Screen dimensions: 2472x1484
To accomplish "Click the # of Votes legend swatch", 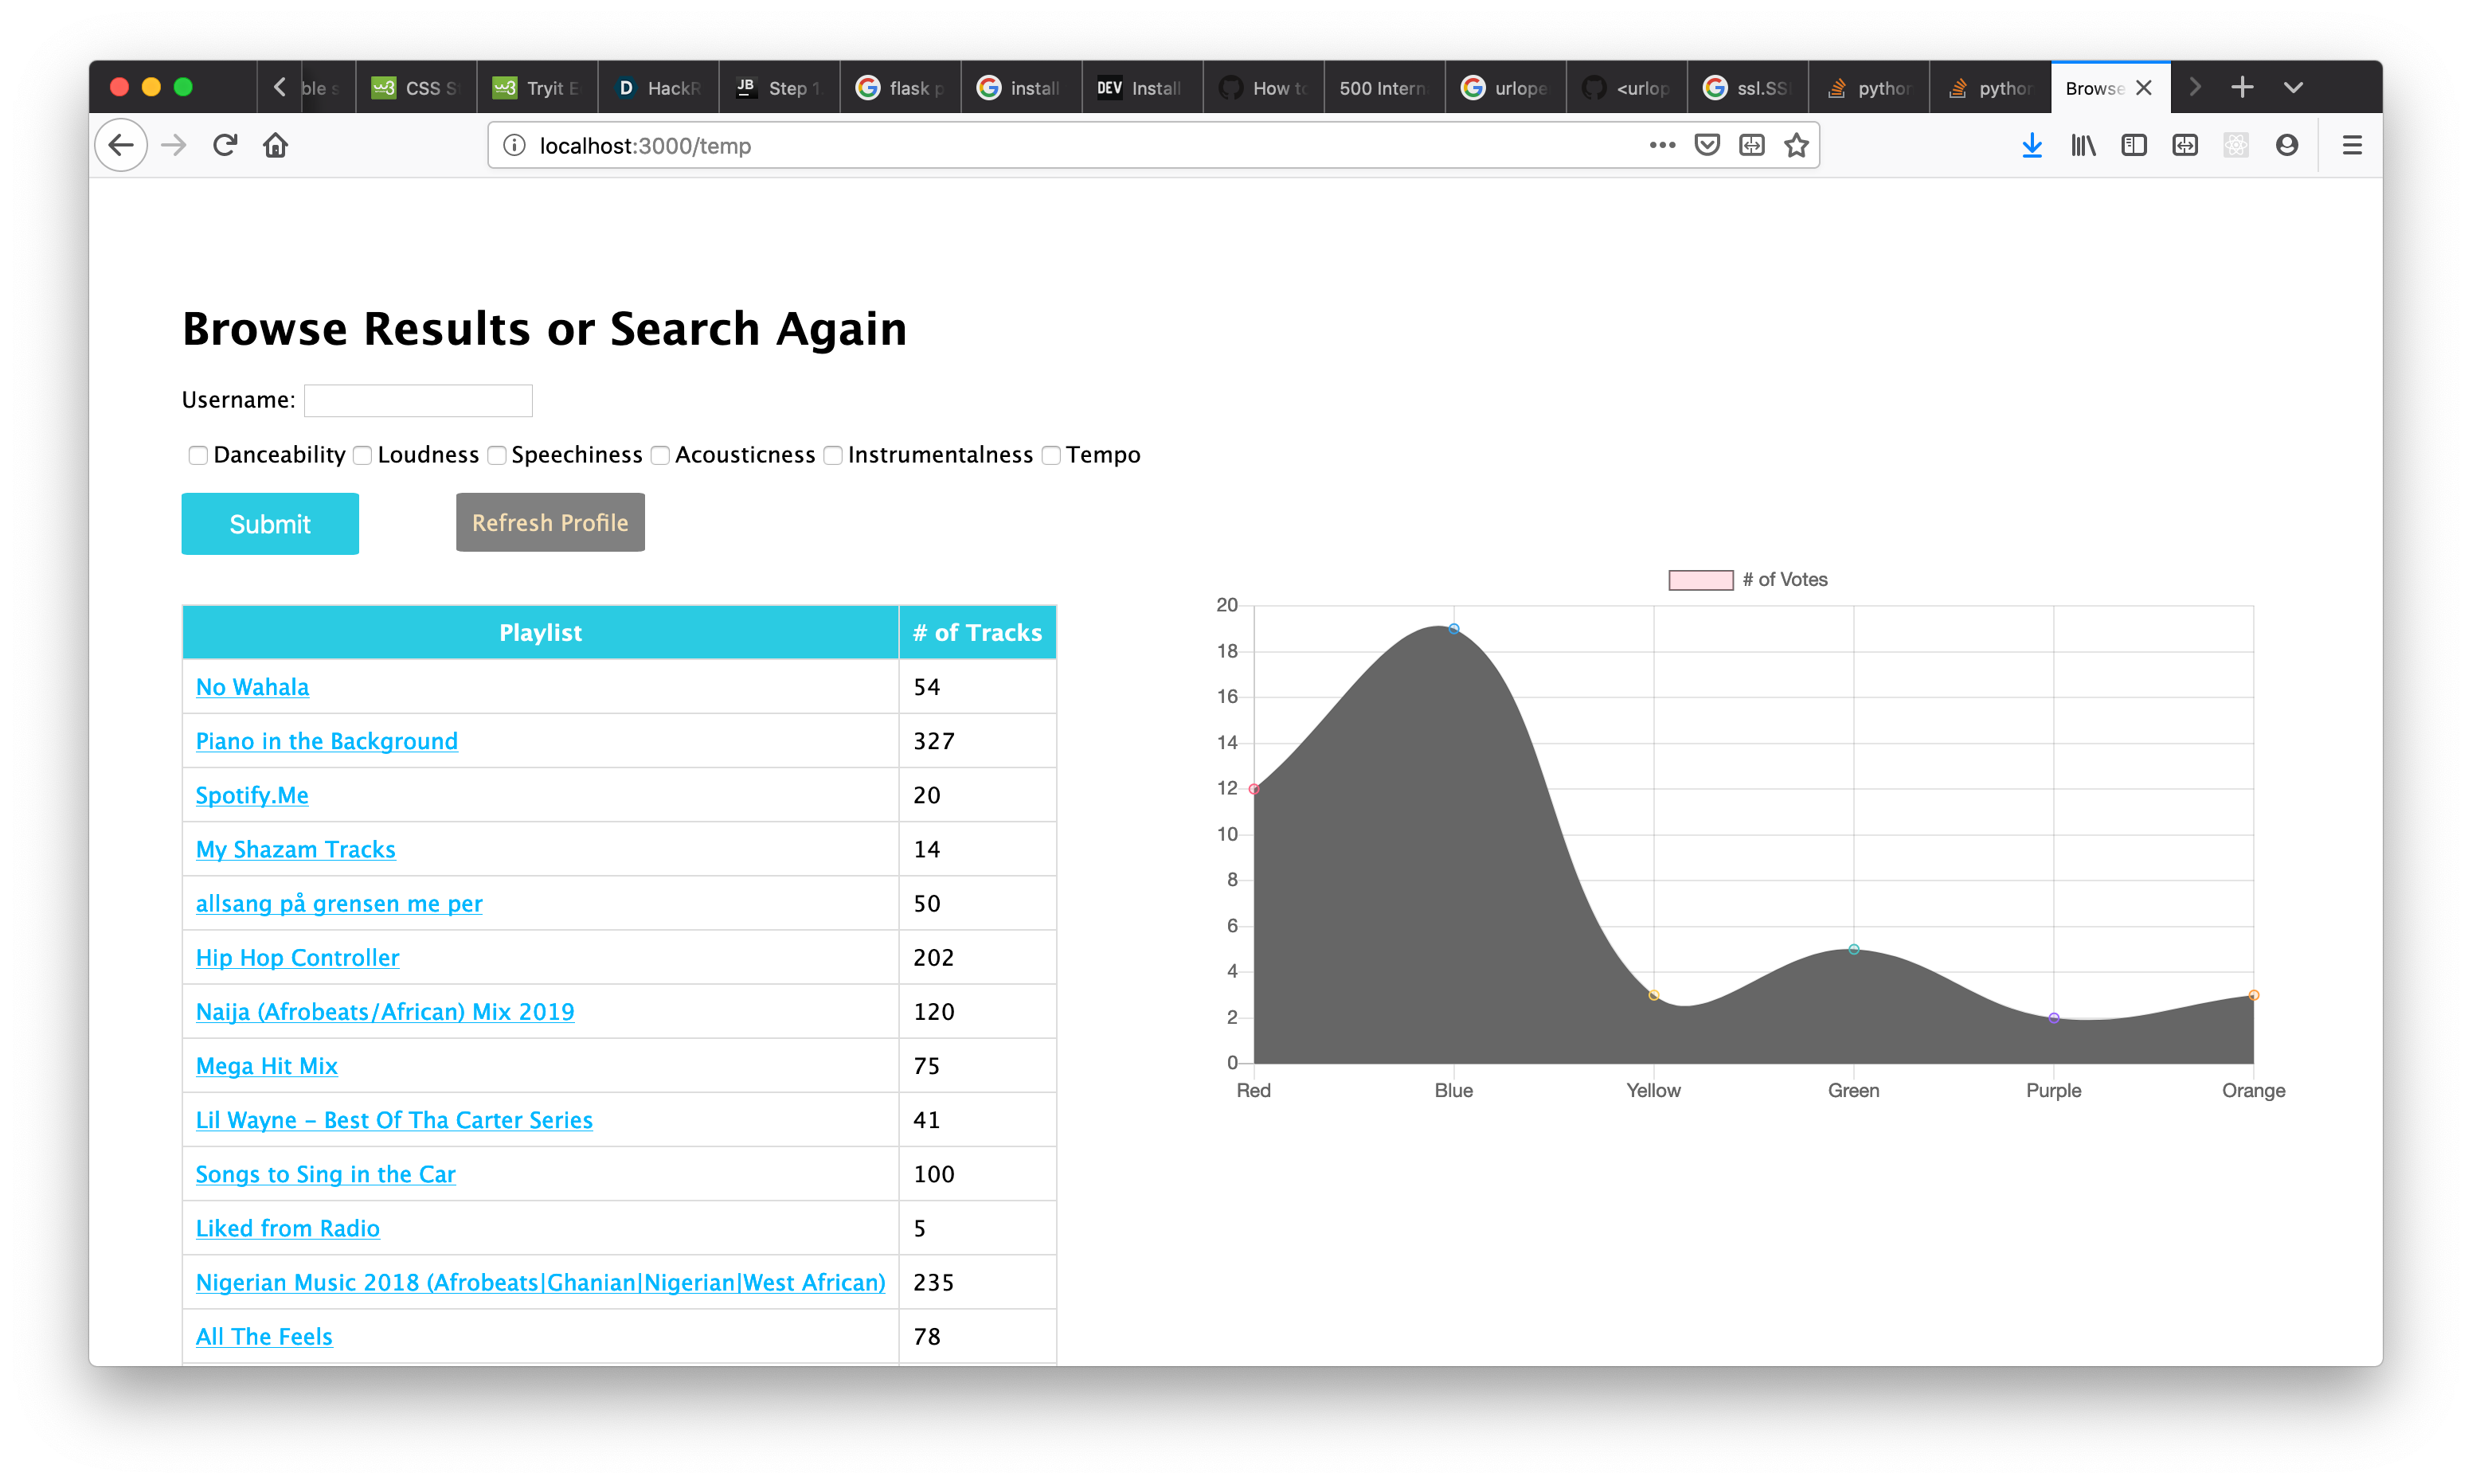I will click(1700, 580).
